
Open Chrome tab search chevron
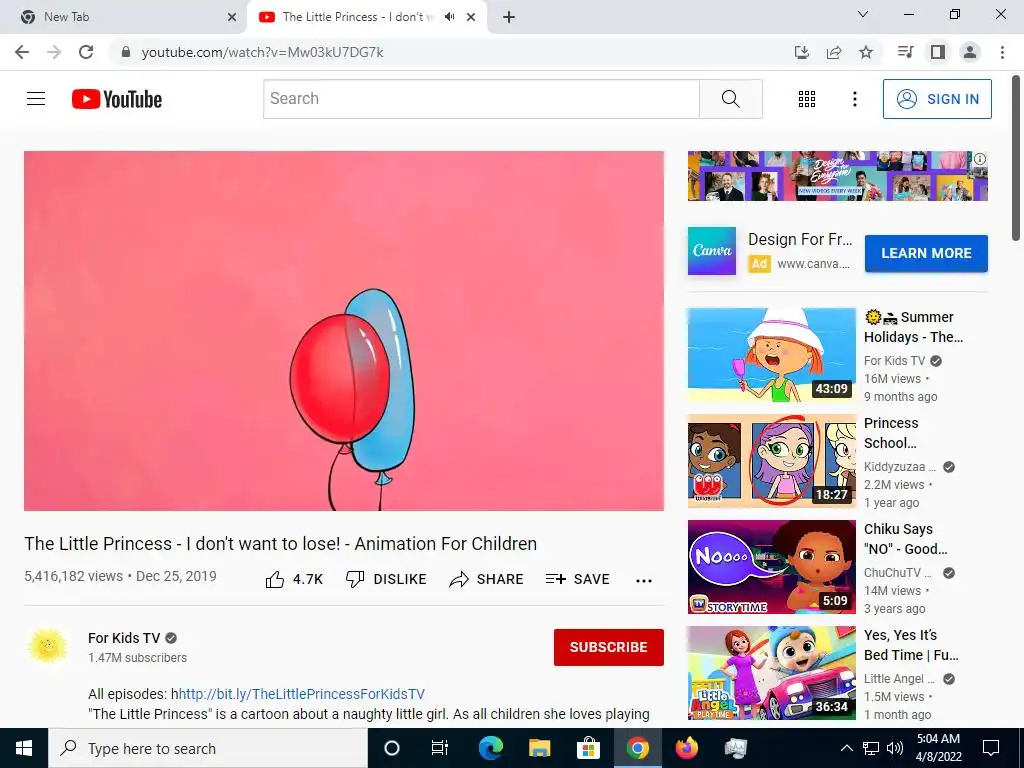point(863,14)
